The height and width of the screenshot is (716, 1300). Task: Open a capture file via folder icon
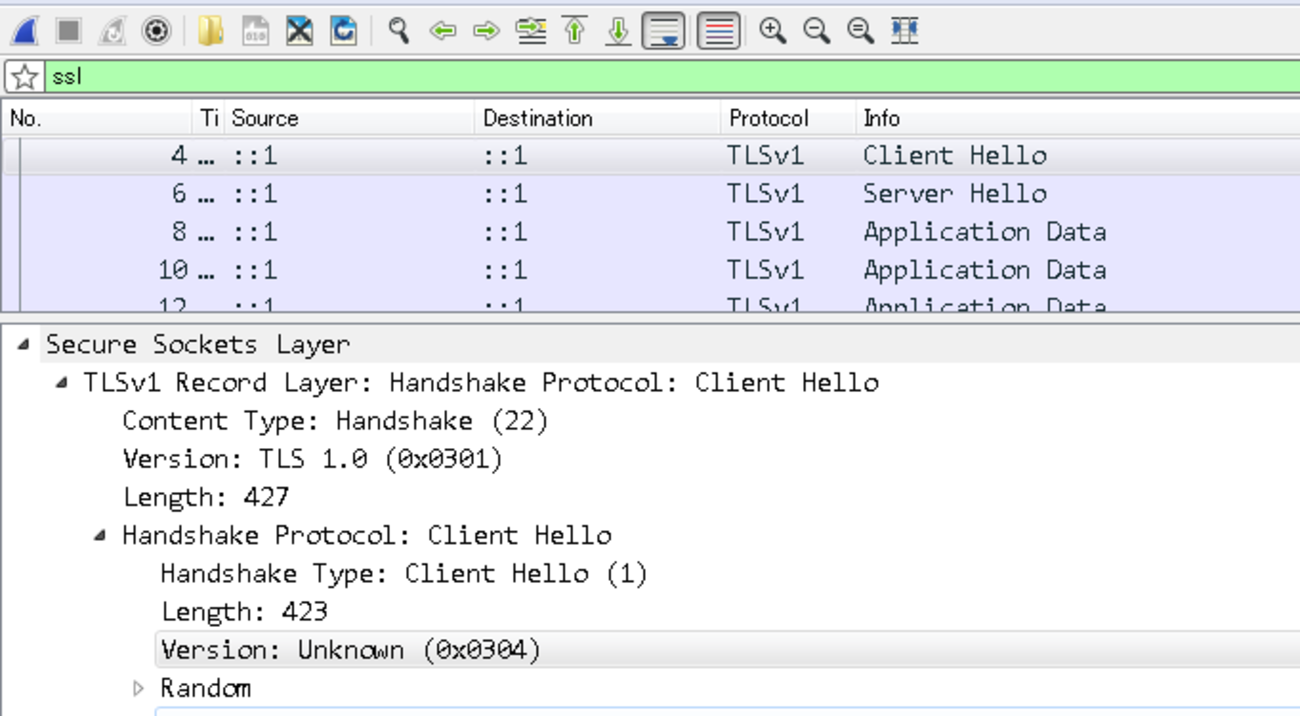coord(210,31)
